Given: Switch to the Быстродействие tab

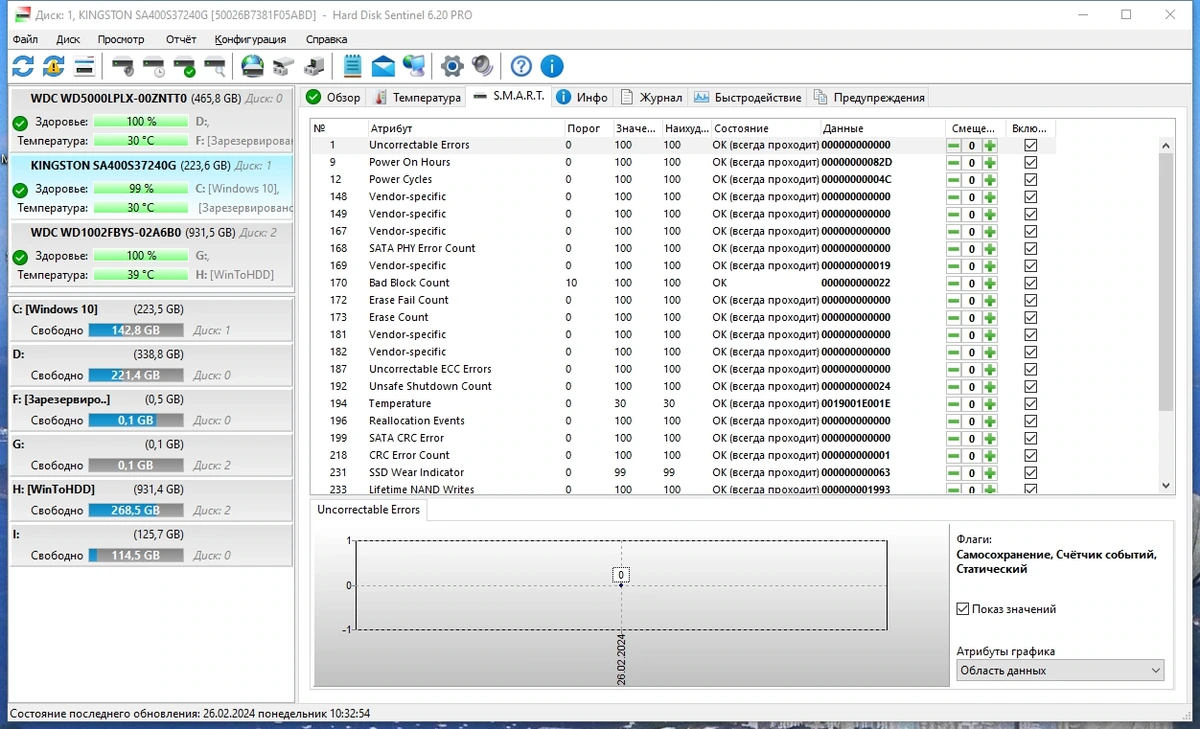Looking at the screenshot, I should point(748,97).
